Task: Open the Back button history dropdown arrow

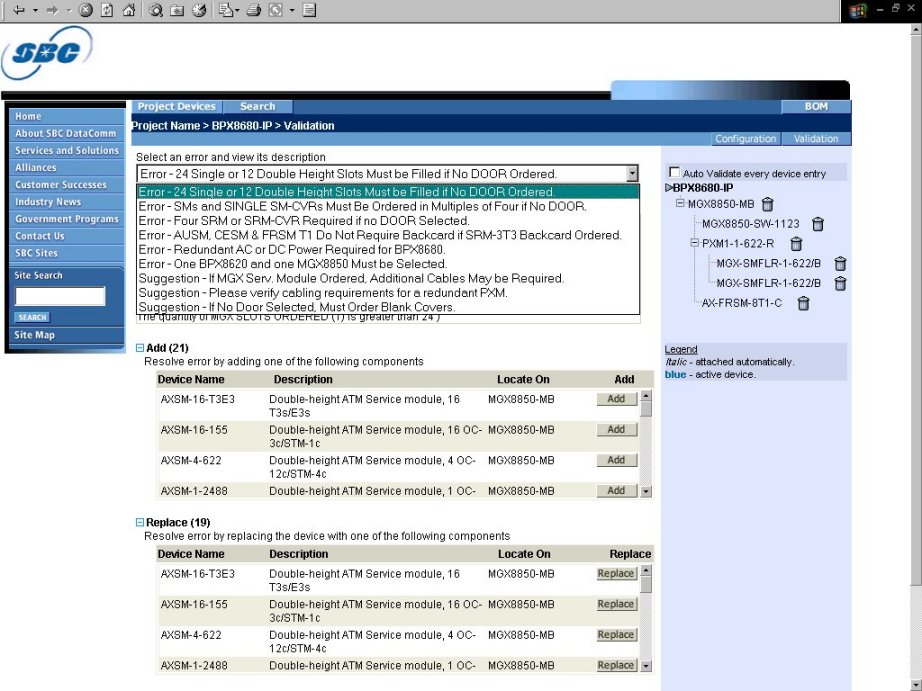Action: [x=35, y=10]
